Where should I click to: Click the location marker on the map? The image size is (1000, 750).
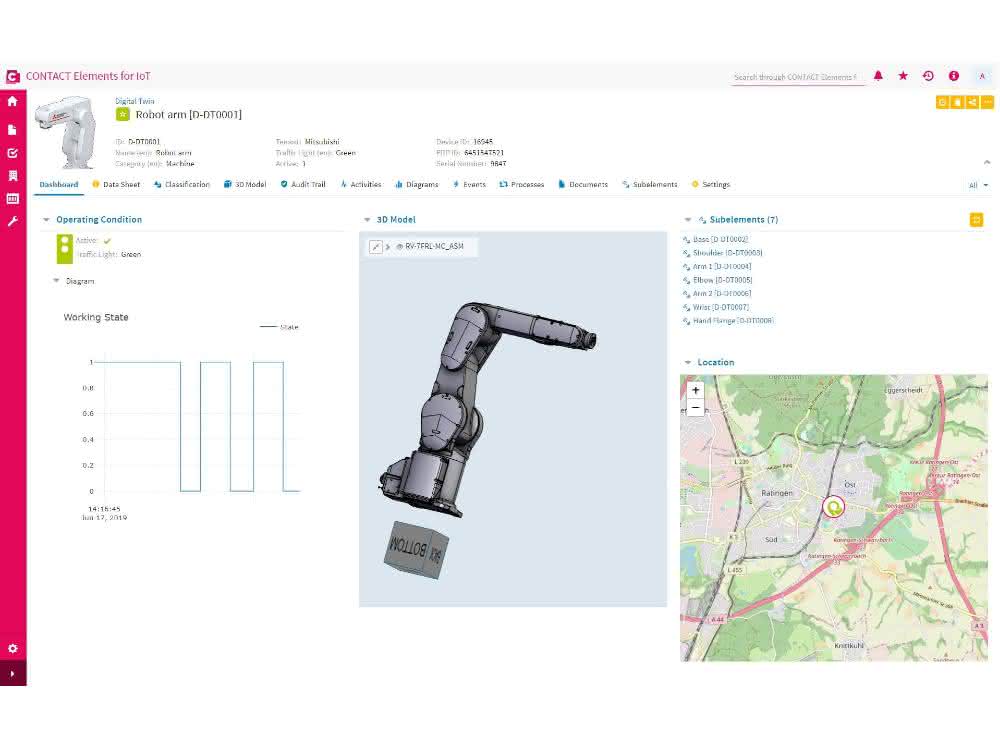click(834, 508)
